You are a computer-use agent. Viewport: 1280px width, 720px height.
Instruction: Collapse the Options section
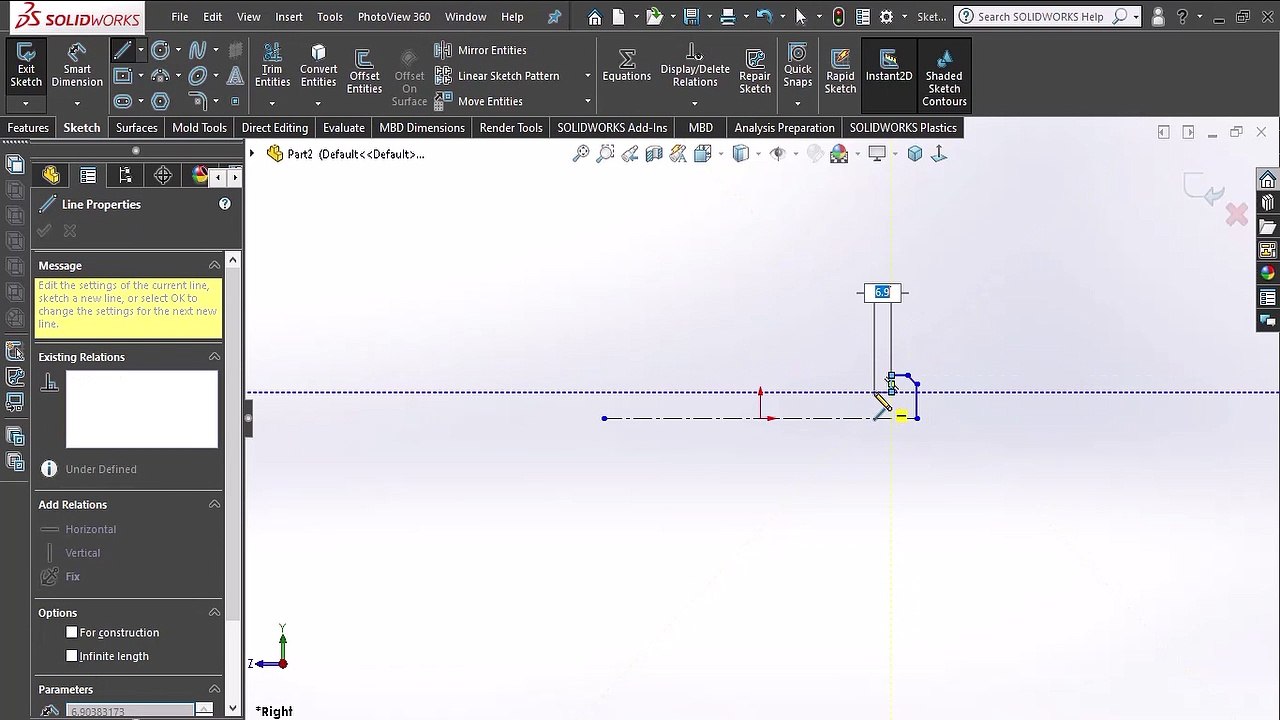click(214, 613)
